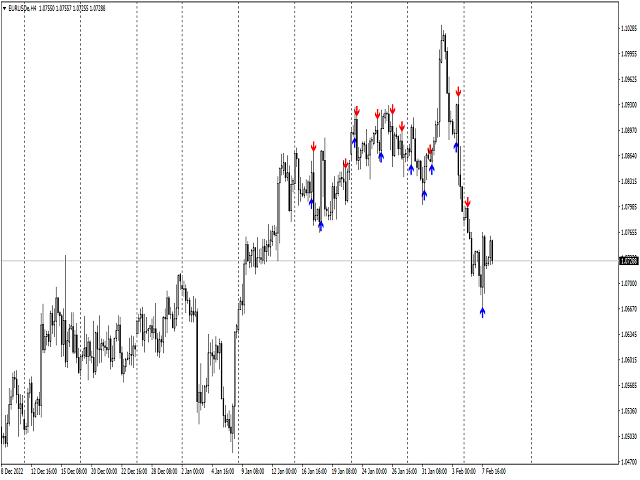The image size is (640, 480).
Task: Click the 1.09955 price axis label
Action: tap(629, 54)
